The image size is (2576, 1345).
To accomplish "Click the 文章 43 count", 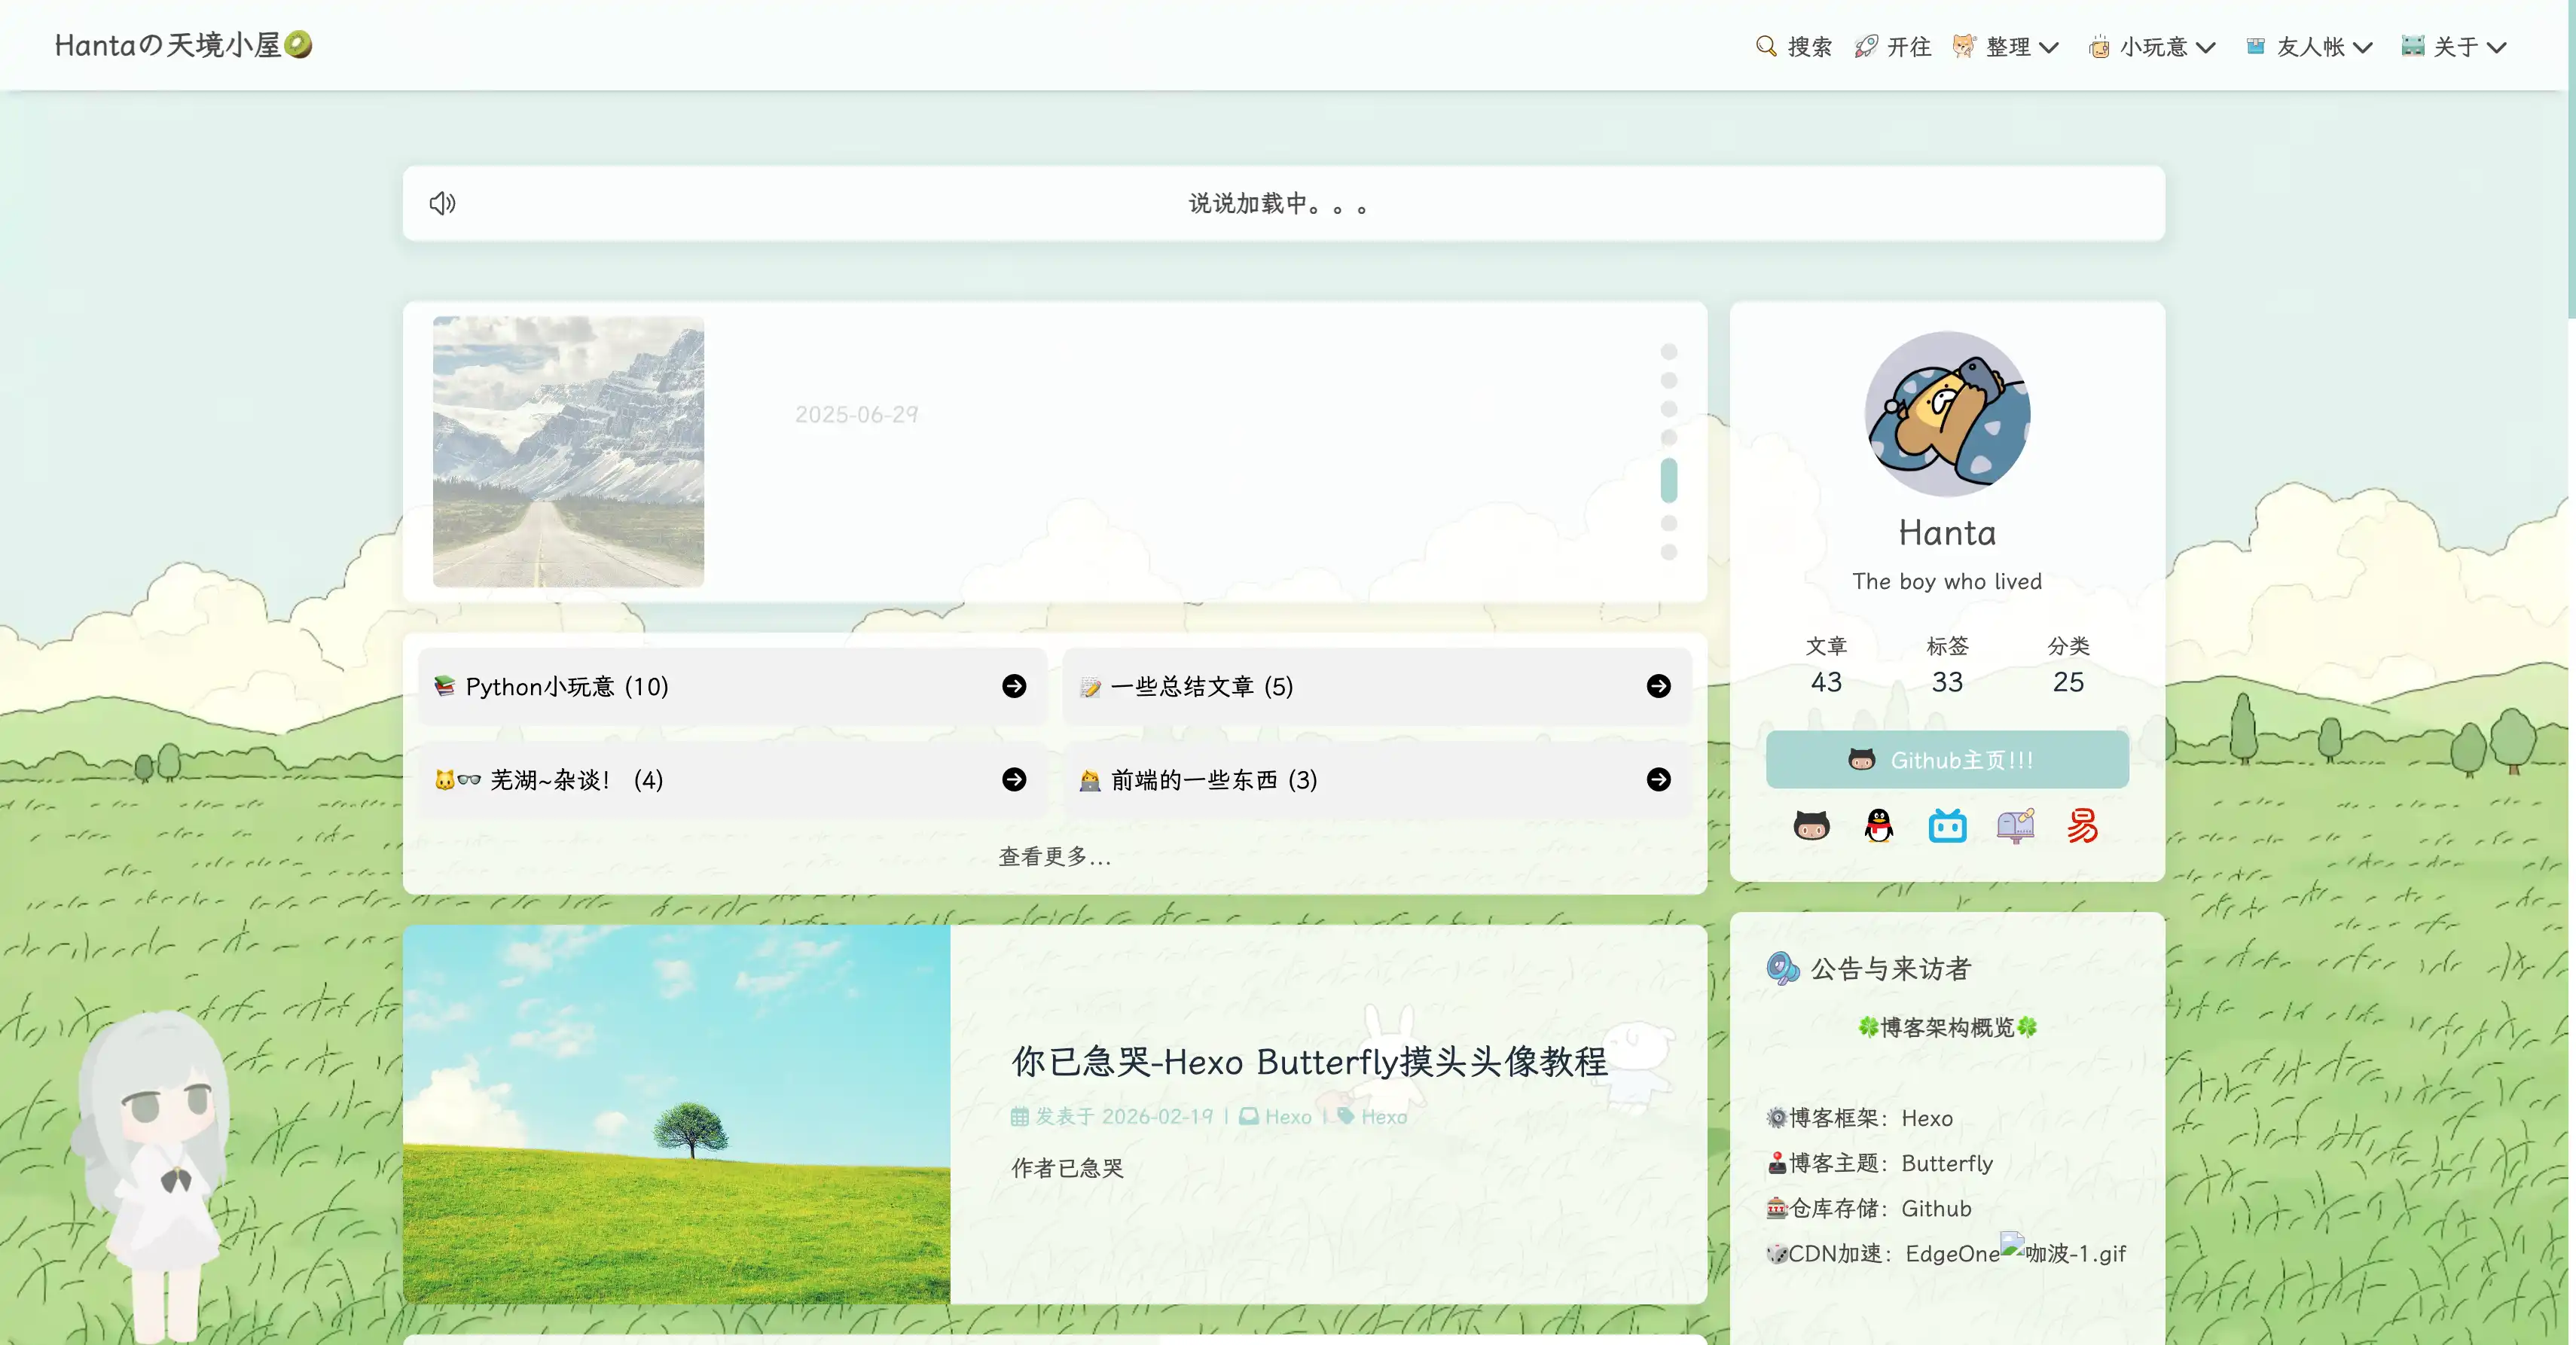I will coord(1826,664).
